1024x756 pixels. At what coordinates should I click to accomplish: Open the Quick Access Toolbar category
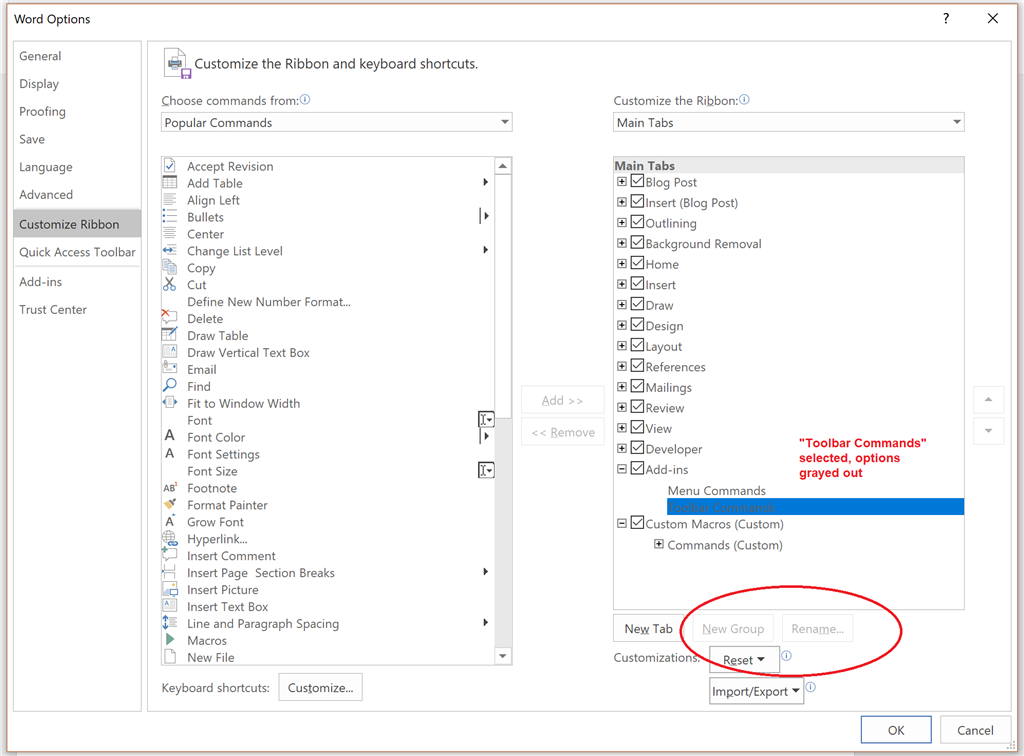[x=77, y=252]
